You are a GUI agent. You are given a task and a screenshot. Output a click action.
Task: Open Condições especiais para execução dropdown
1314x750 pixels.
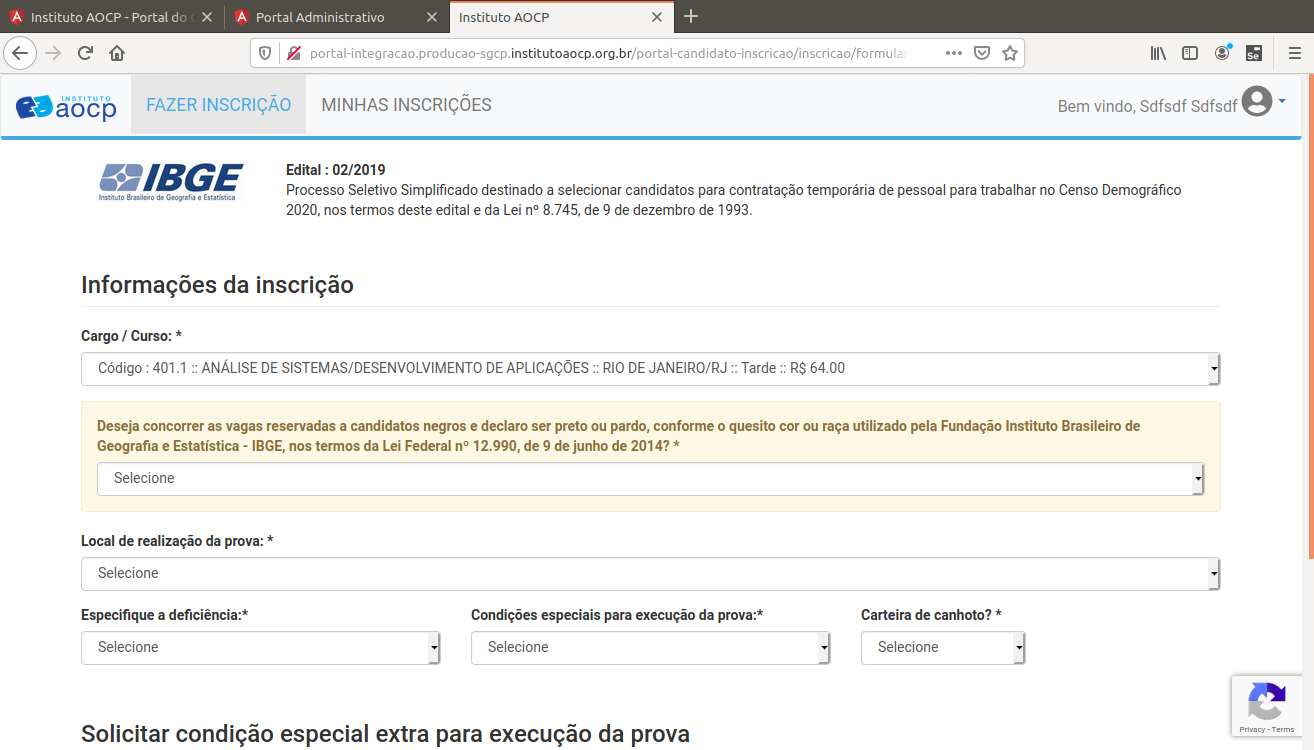650,647
